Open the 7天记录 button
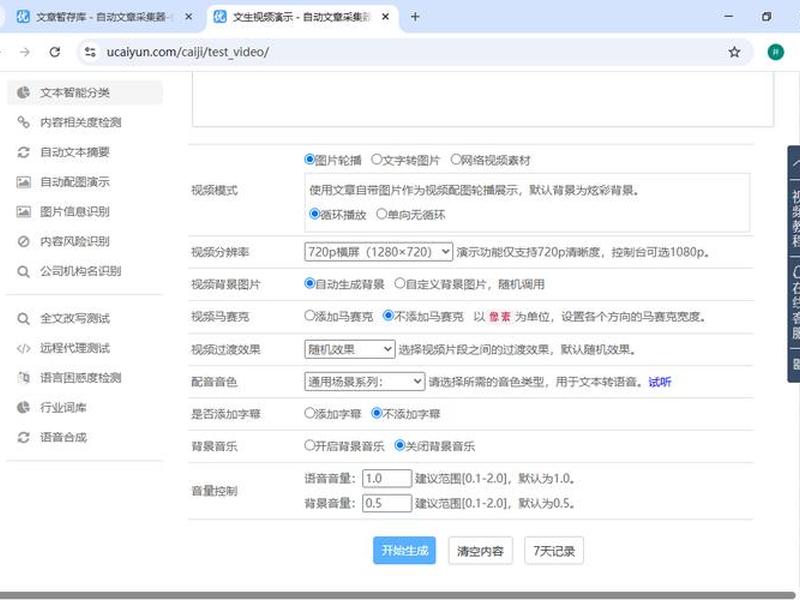This screenshot has height=600, width=800. [554, 551]
